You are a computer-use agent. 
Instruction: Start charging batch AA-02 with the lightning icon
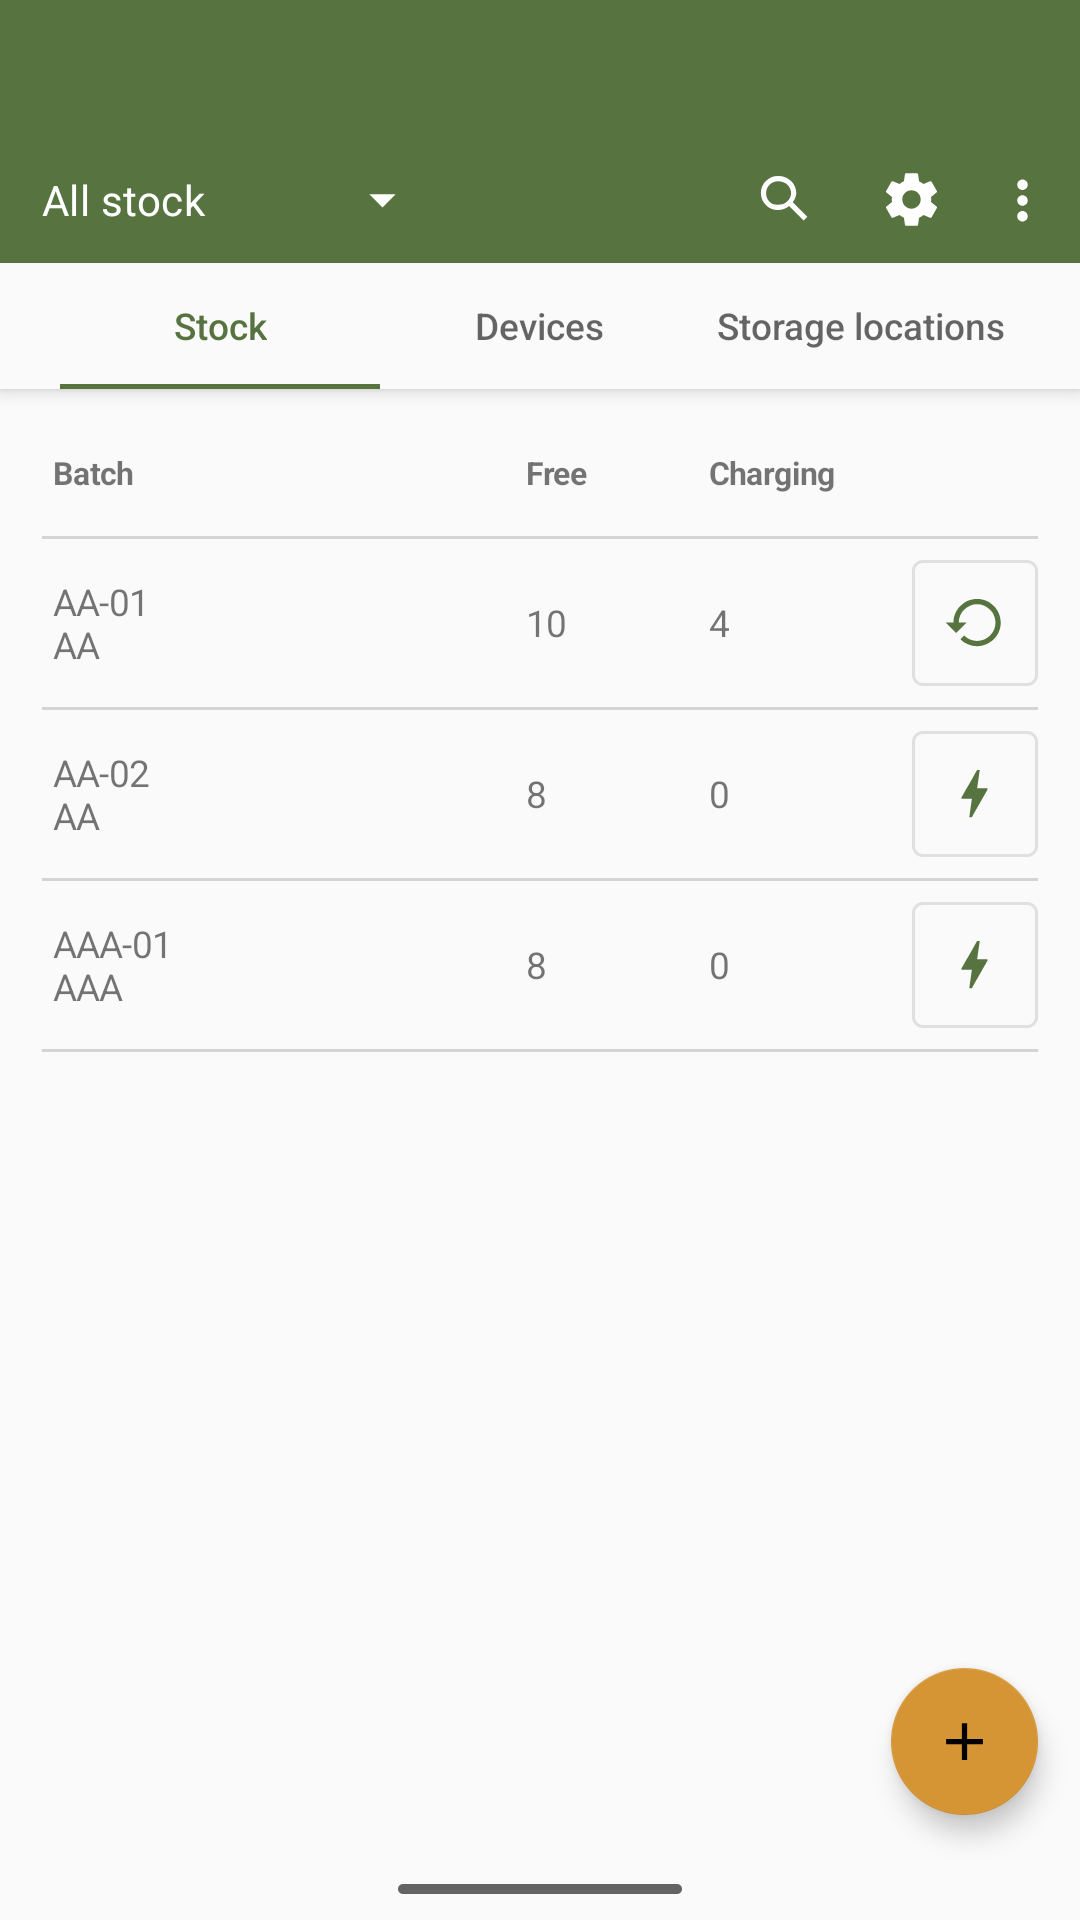(x=975, y=794)
